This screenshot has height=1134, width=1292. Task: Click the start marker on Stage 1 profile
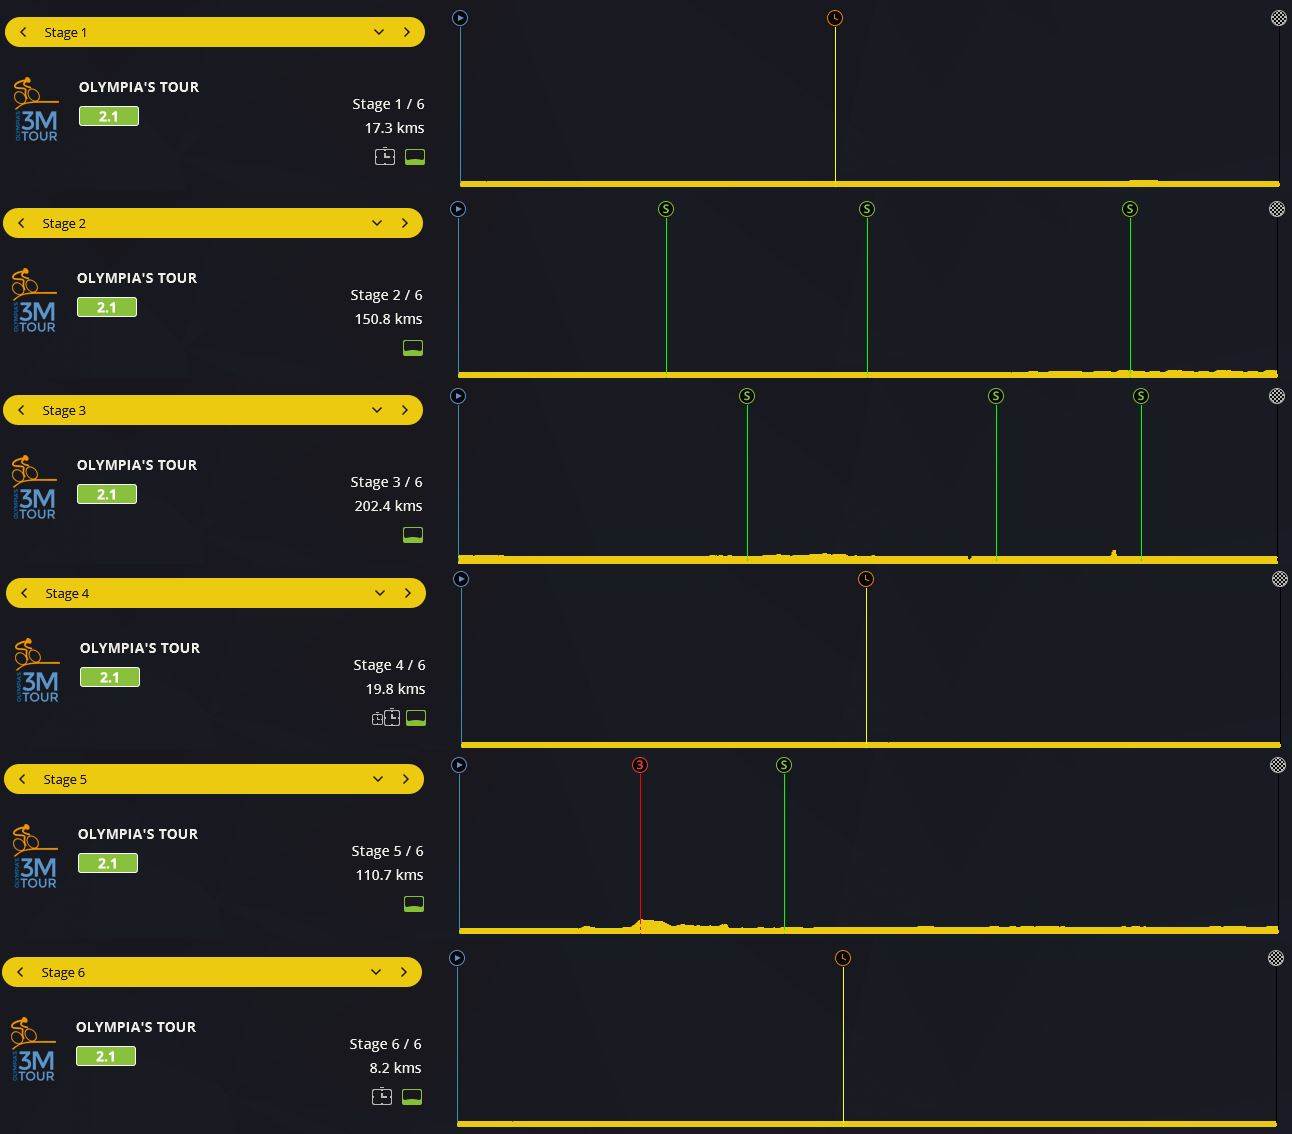(460, 18)
